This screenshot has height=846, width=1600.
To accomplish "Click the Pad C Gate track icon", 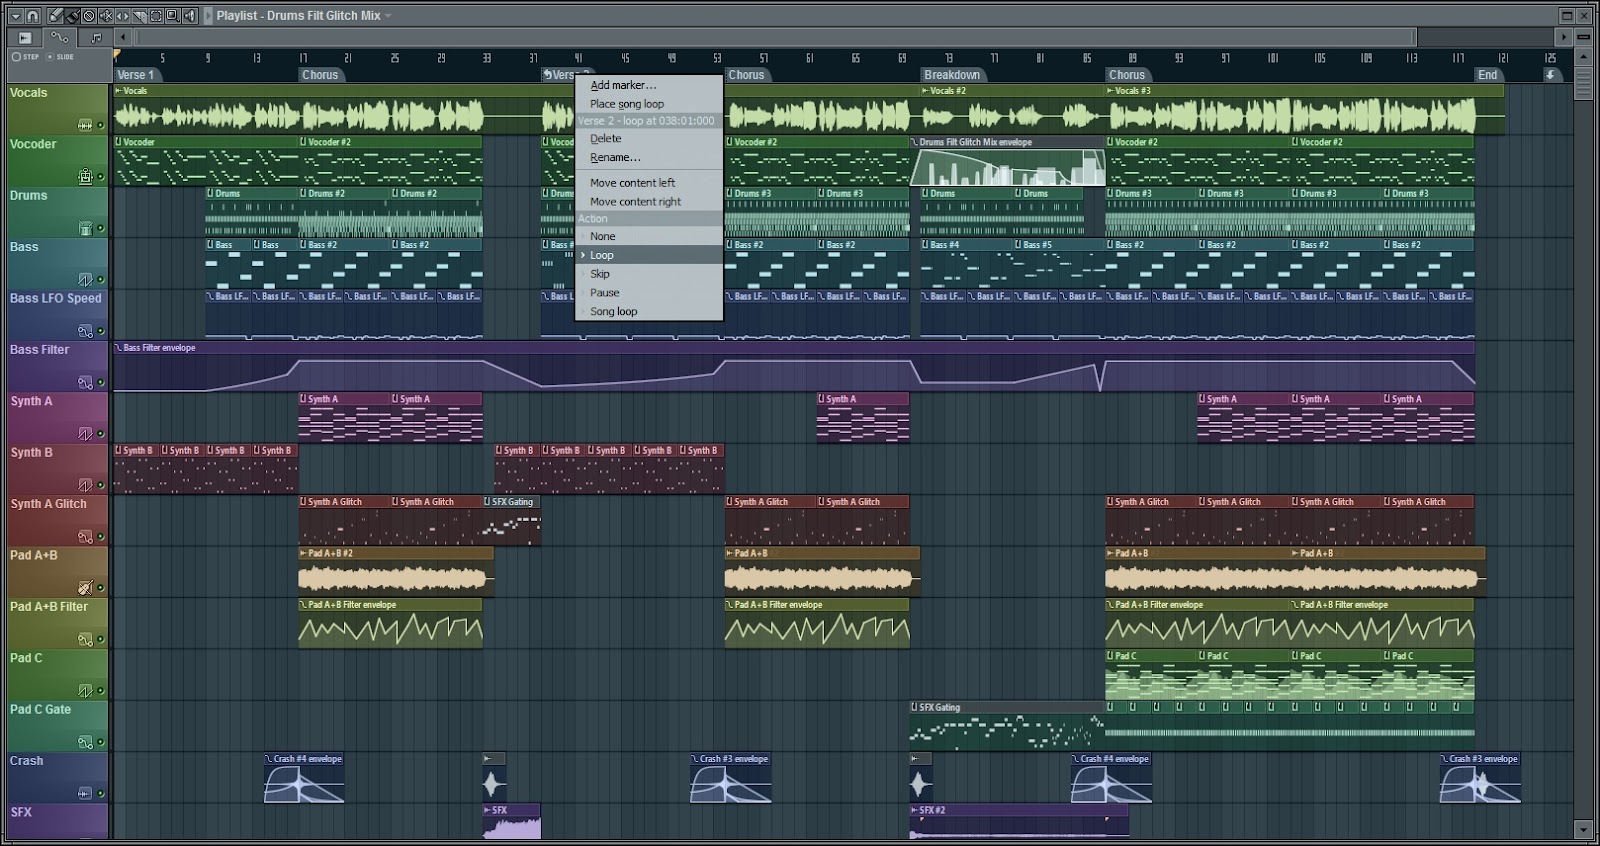I will coord(85,742).
